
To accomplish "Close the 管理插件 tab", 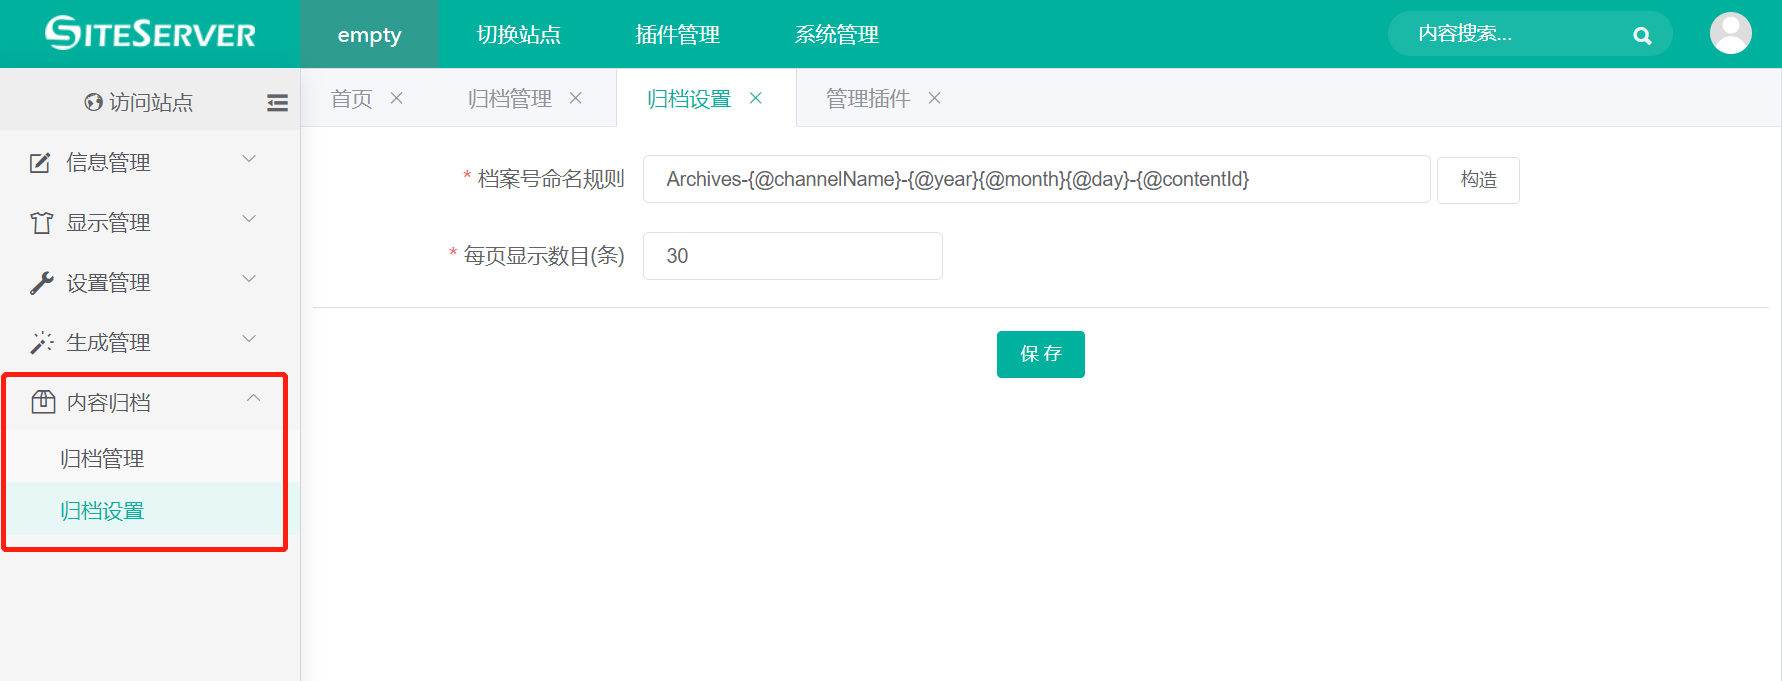I will 935,98.
